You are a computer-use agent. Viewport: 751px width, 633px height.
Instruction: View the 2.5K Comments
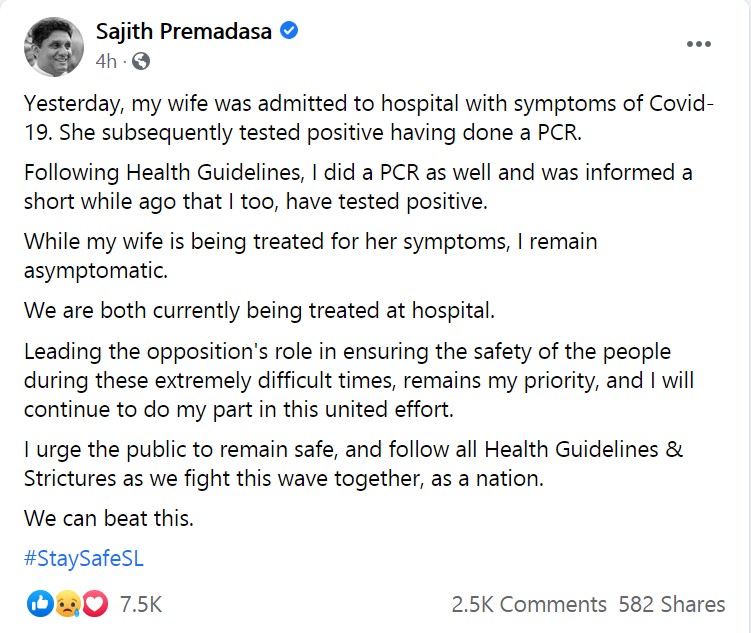pyautogui.click(x=529, y=604)
